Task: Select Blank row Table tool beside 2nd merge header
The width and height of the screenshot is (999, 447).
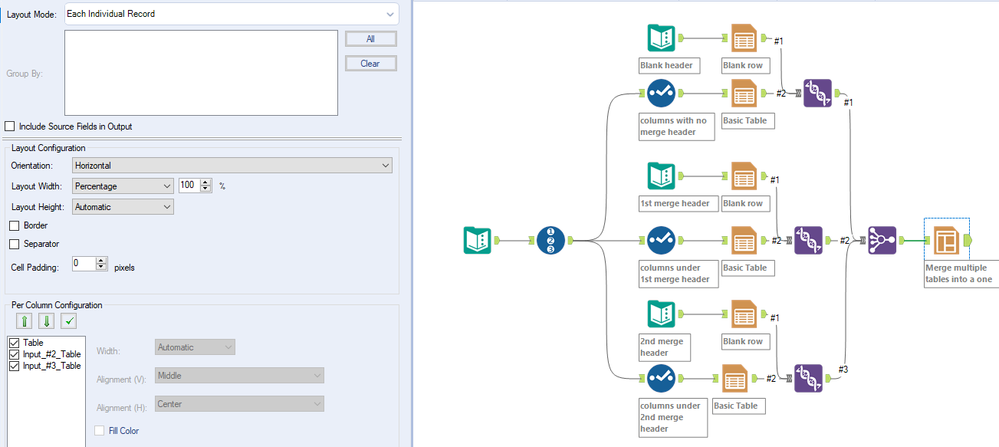Action: coord(744,314)
